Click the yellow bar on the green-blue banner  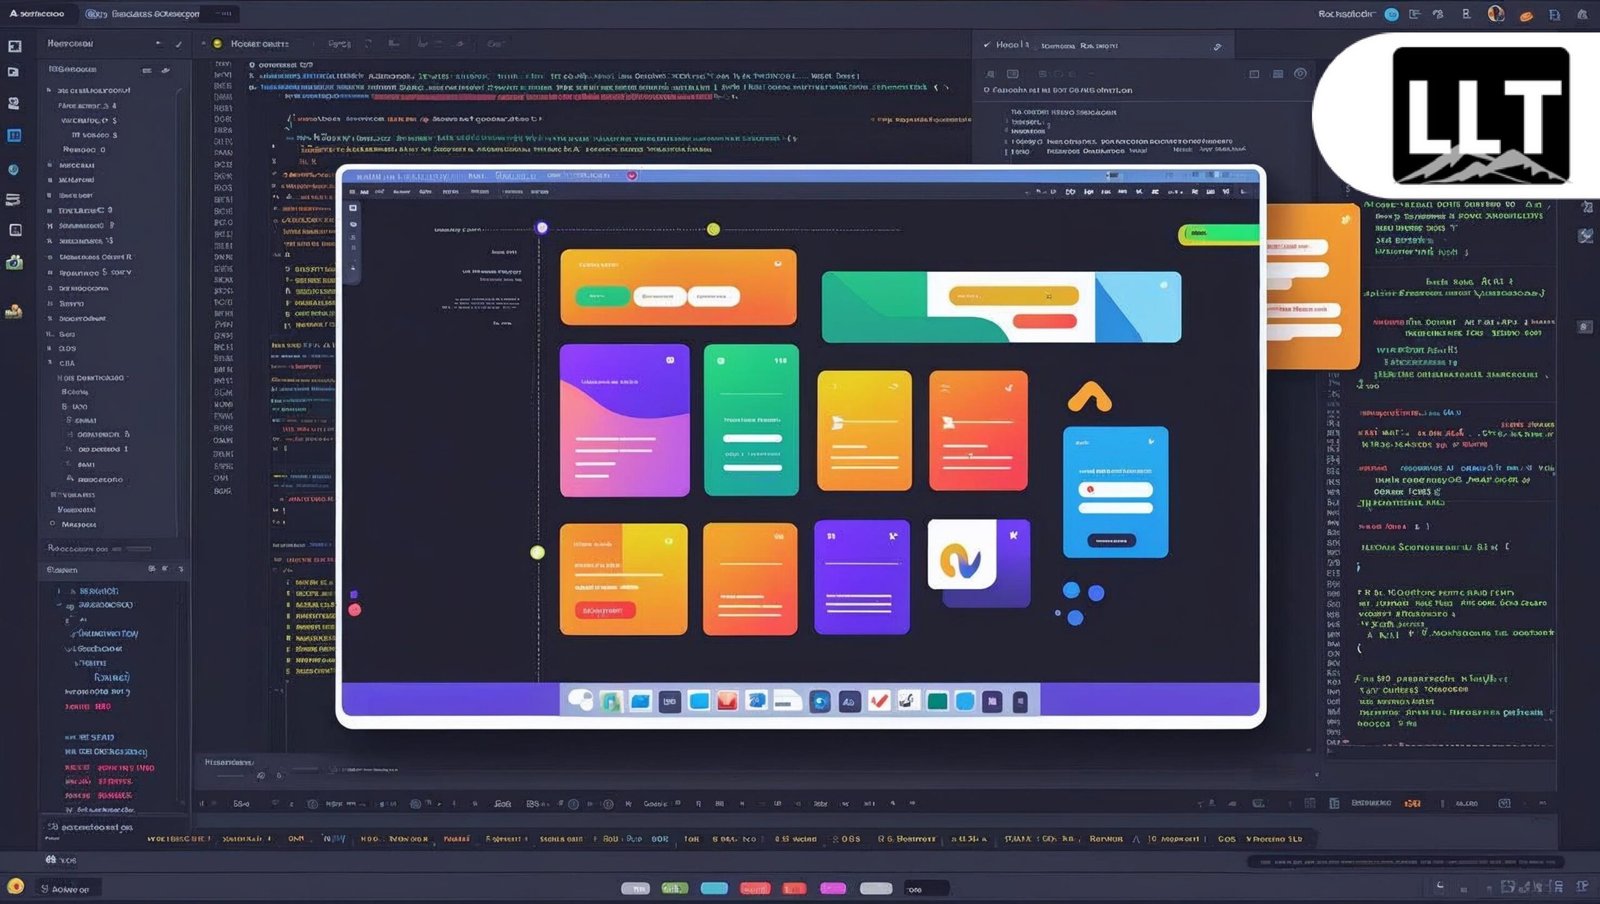pyautogui.click(x=1014, y=296)
